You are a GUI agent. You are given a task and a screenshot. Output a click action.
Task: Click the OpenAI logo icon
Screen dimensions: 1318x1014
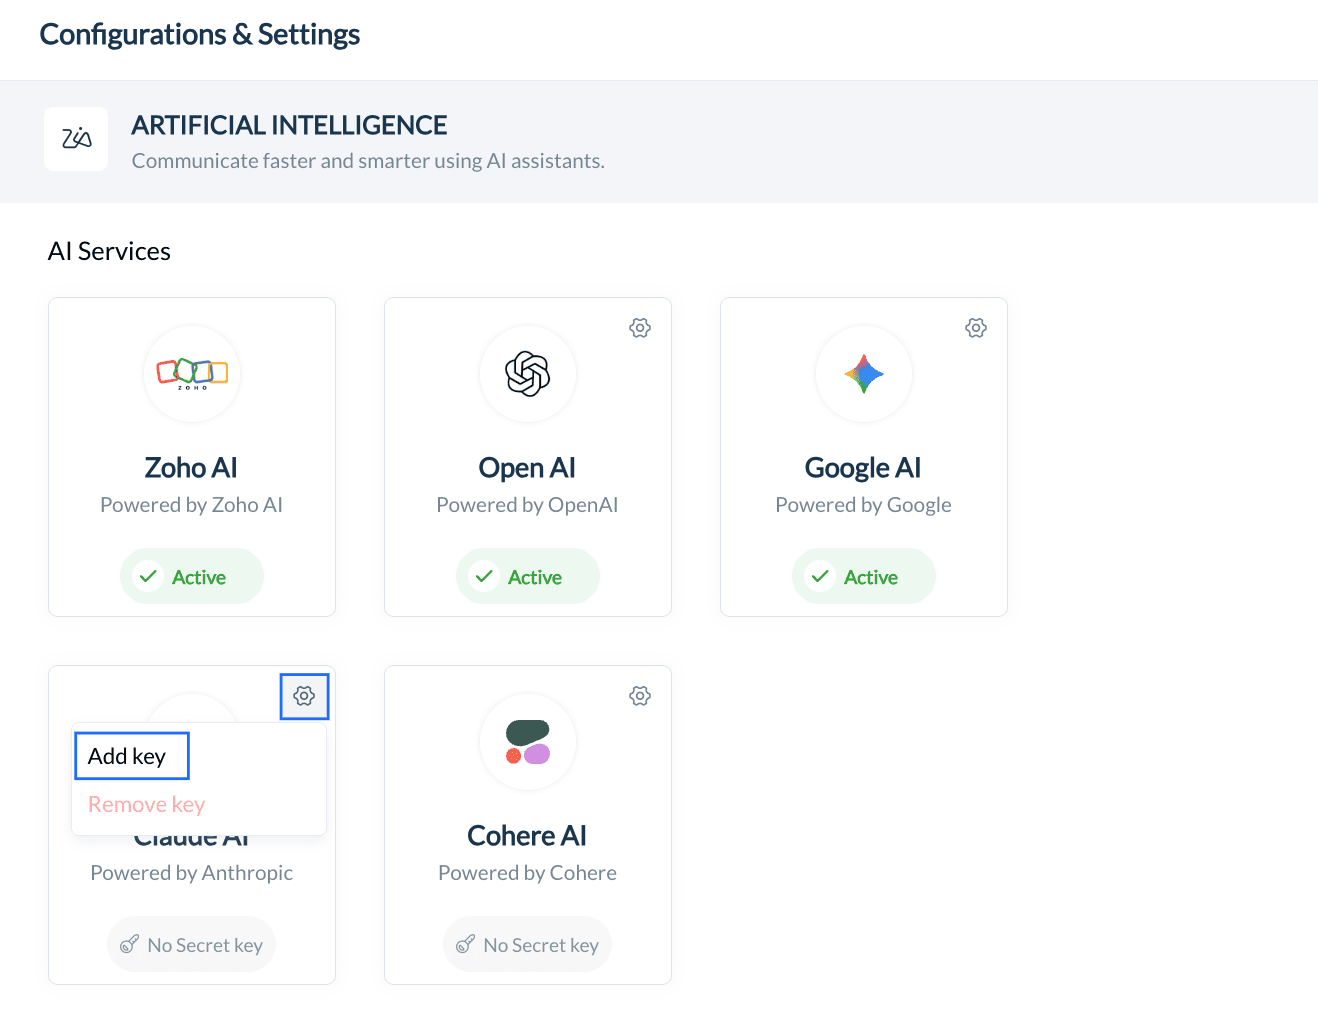coord(528,374)
